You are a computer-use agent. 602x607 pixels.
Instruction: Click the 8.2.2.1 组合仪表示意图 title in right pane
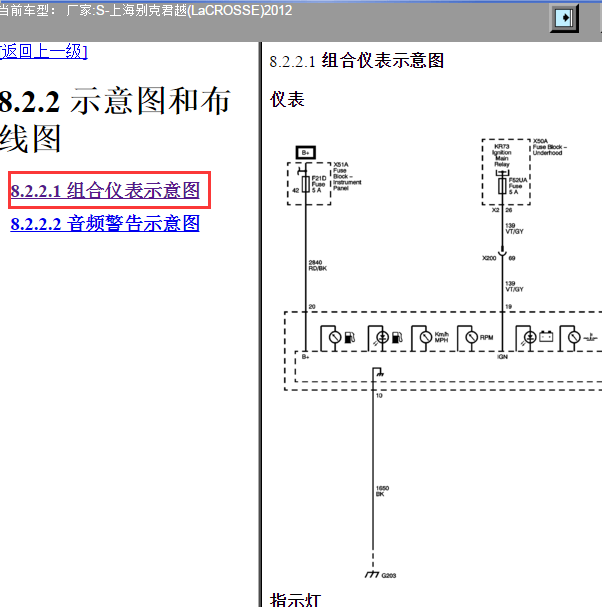[x=357, y=61]
